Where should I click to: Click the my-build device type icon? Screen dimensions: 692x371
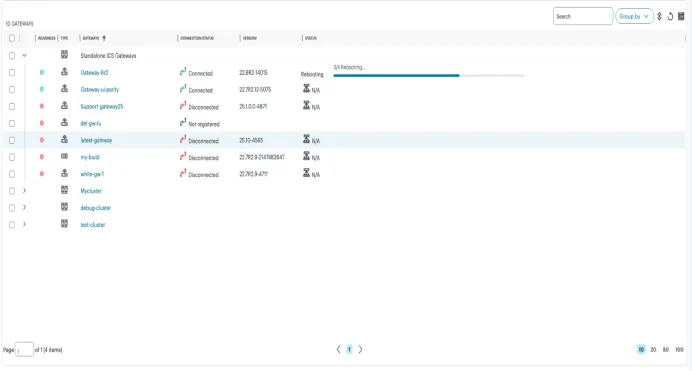click(64, 156)
